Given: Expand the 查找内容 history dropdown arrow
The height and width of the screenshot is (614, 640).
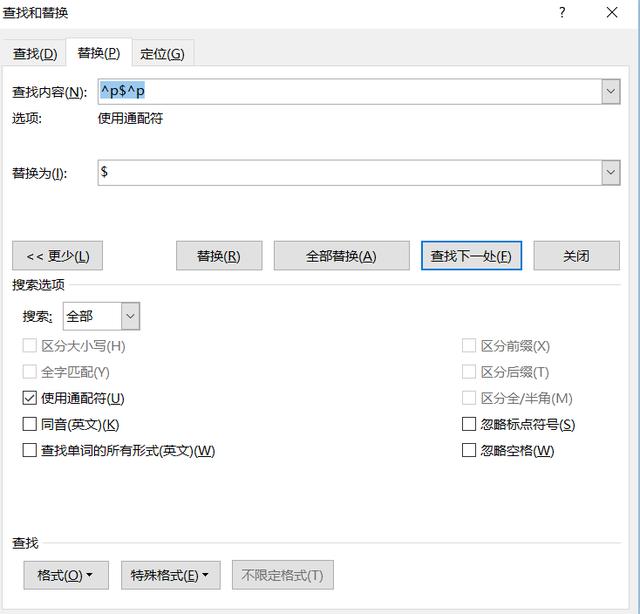Looking at the screenshot, I should [611, 91].
